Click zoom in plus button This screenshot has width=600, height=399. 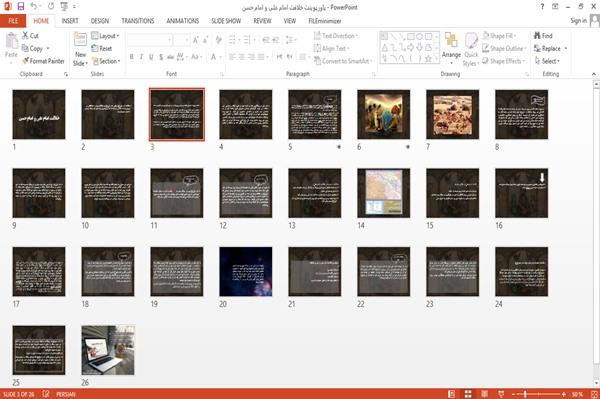point(564,394)
